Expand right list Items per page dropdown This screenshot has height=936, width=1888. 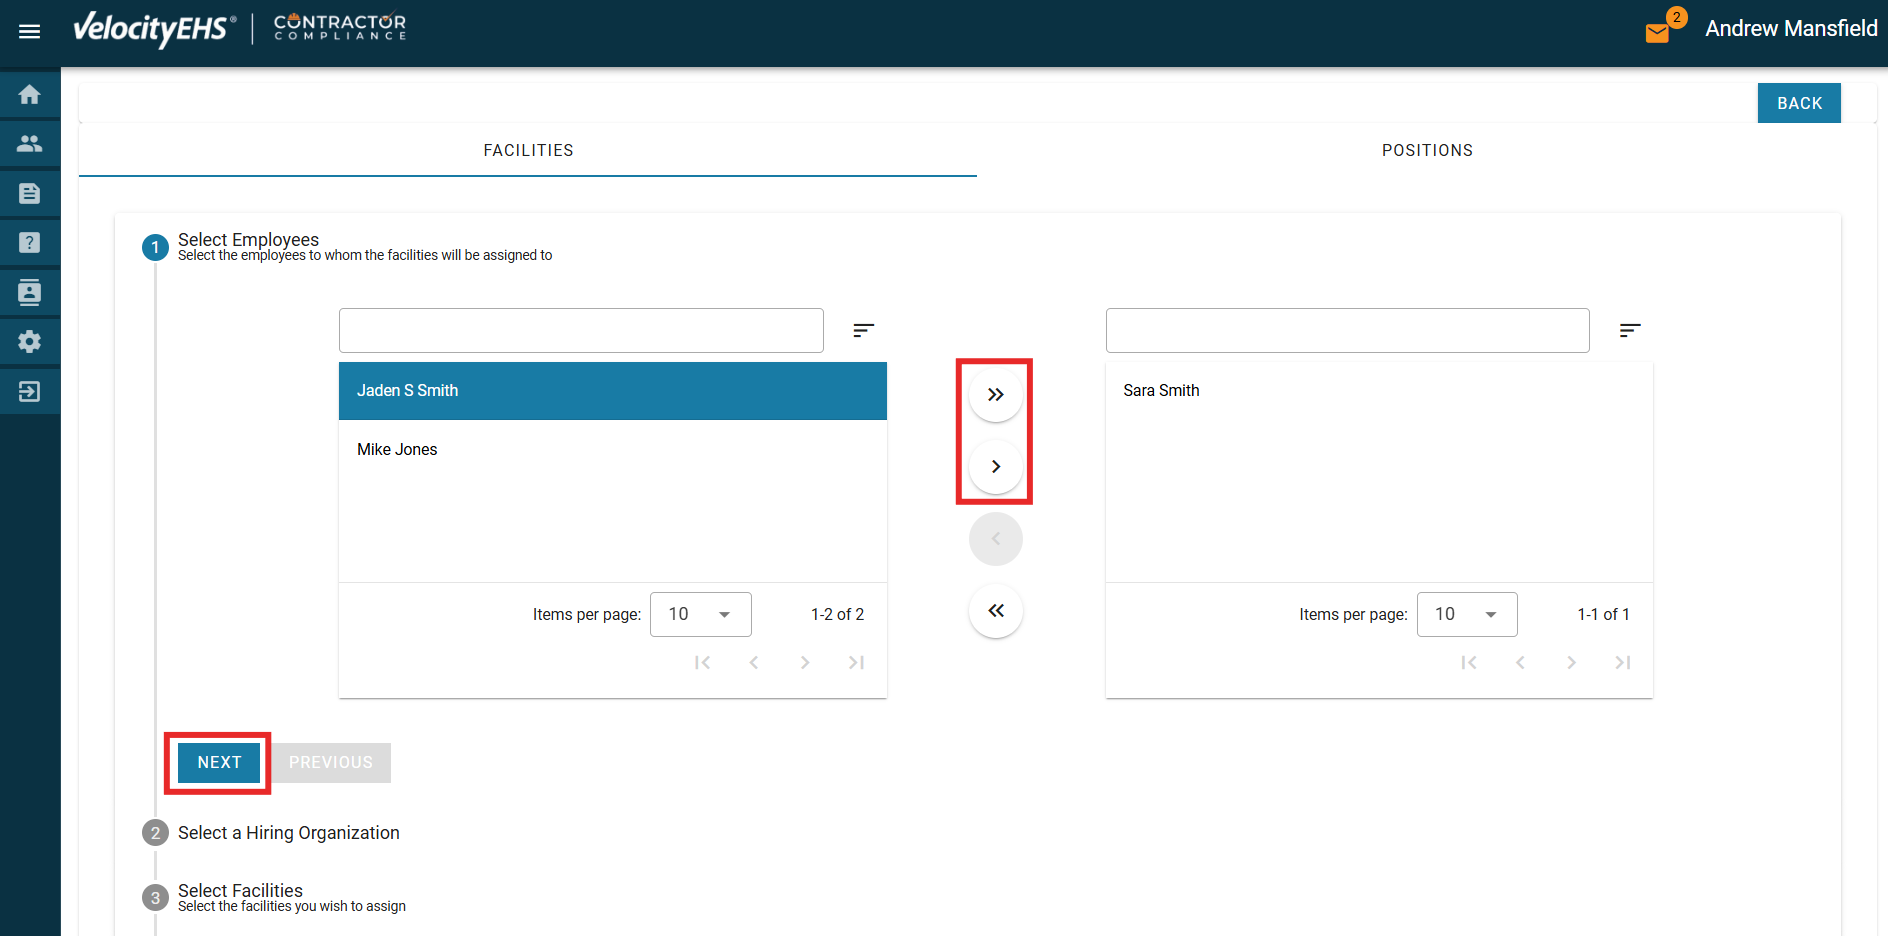1466,615
